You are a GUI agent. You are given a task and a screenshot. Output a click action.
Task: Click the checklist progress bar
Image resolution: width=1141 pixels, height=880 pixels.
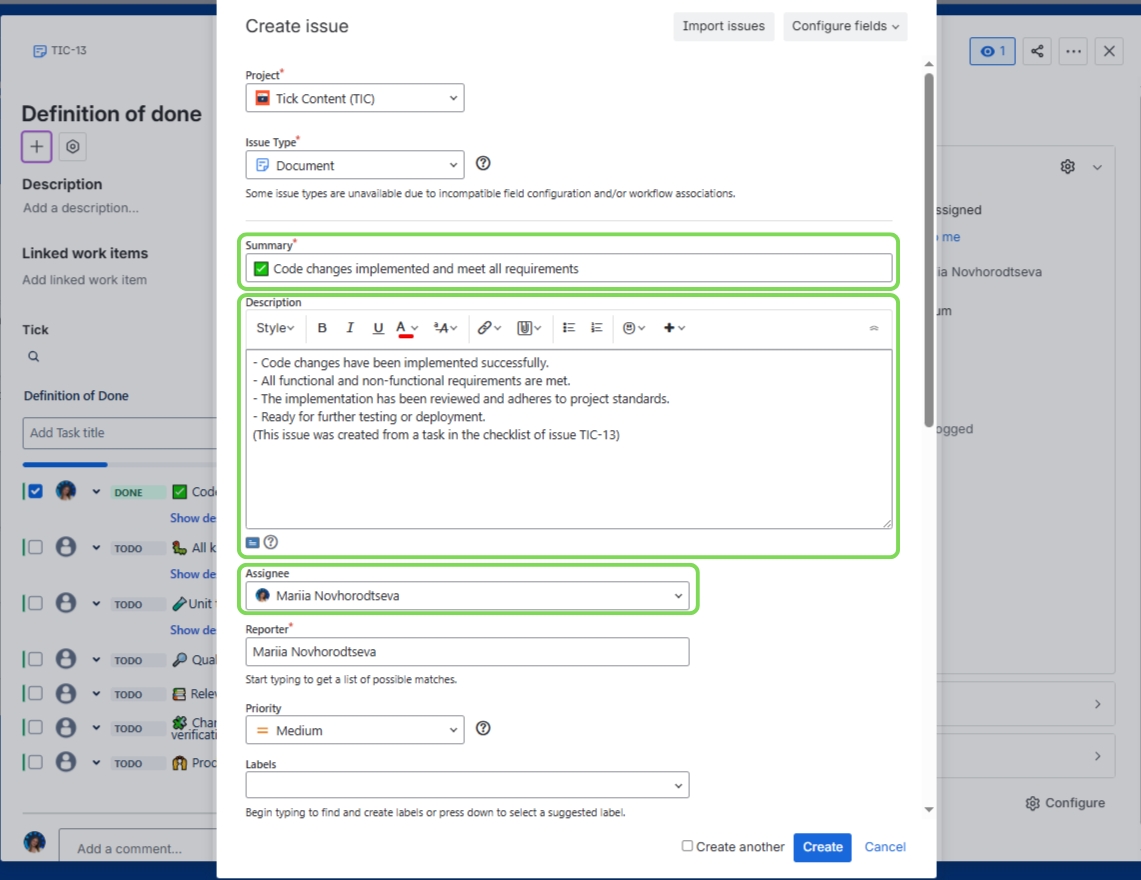(x=64, y=464)
